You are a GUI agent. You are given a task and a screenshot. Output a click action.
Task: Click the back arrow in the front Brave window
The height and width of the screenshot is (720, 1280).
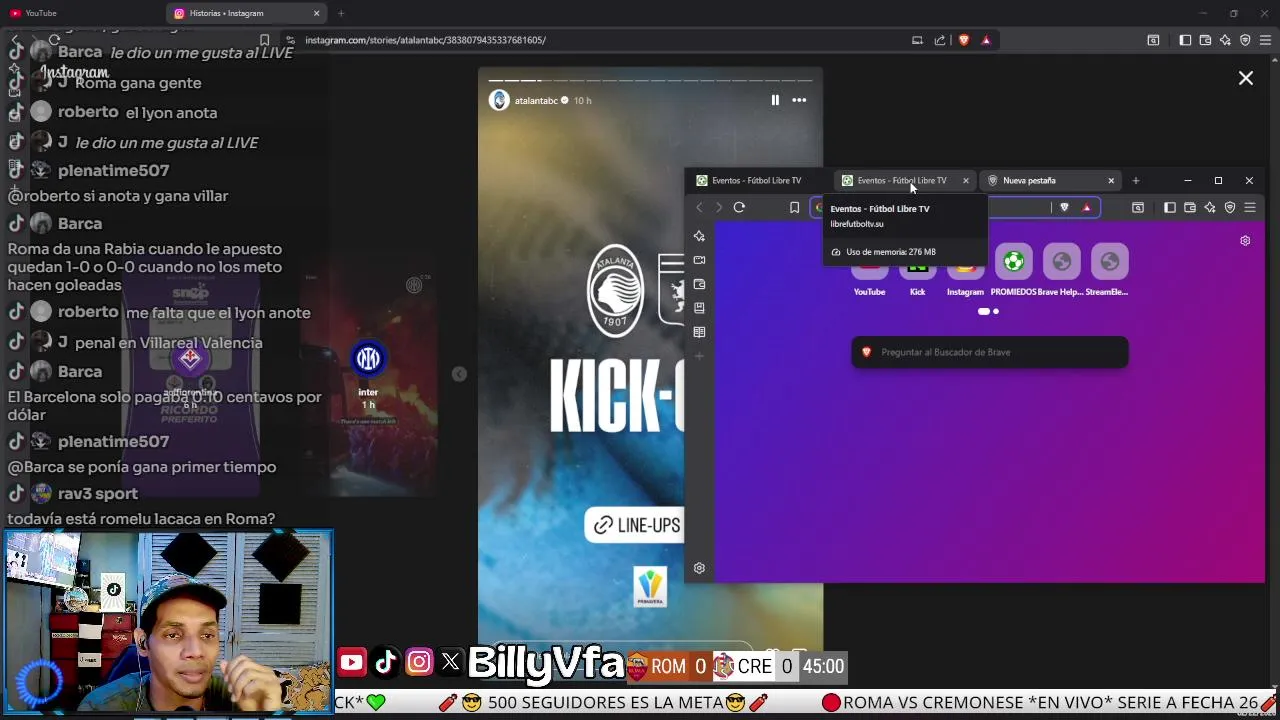(699, 208)
